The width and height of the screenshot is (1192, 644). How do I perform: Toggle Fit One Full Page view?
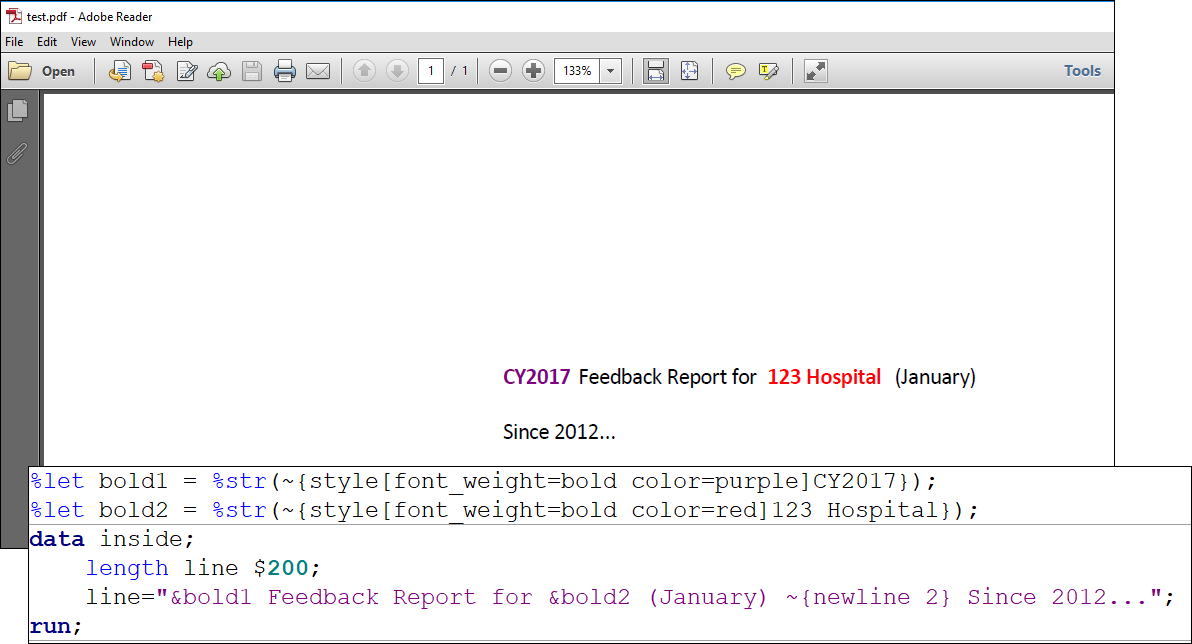click(690, 71)
